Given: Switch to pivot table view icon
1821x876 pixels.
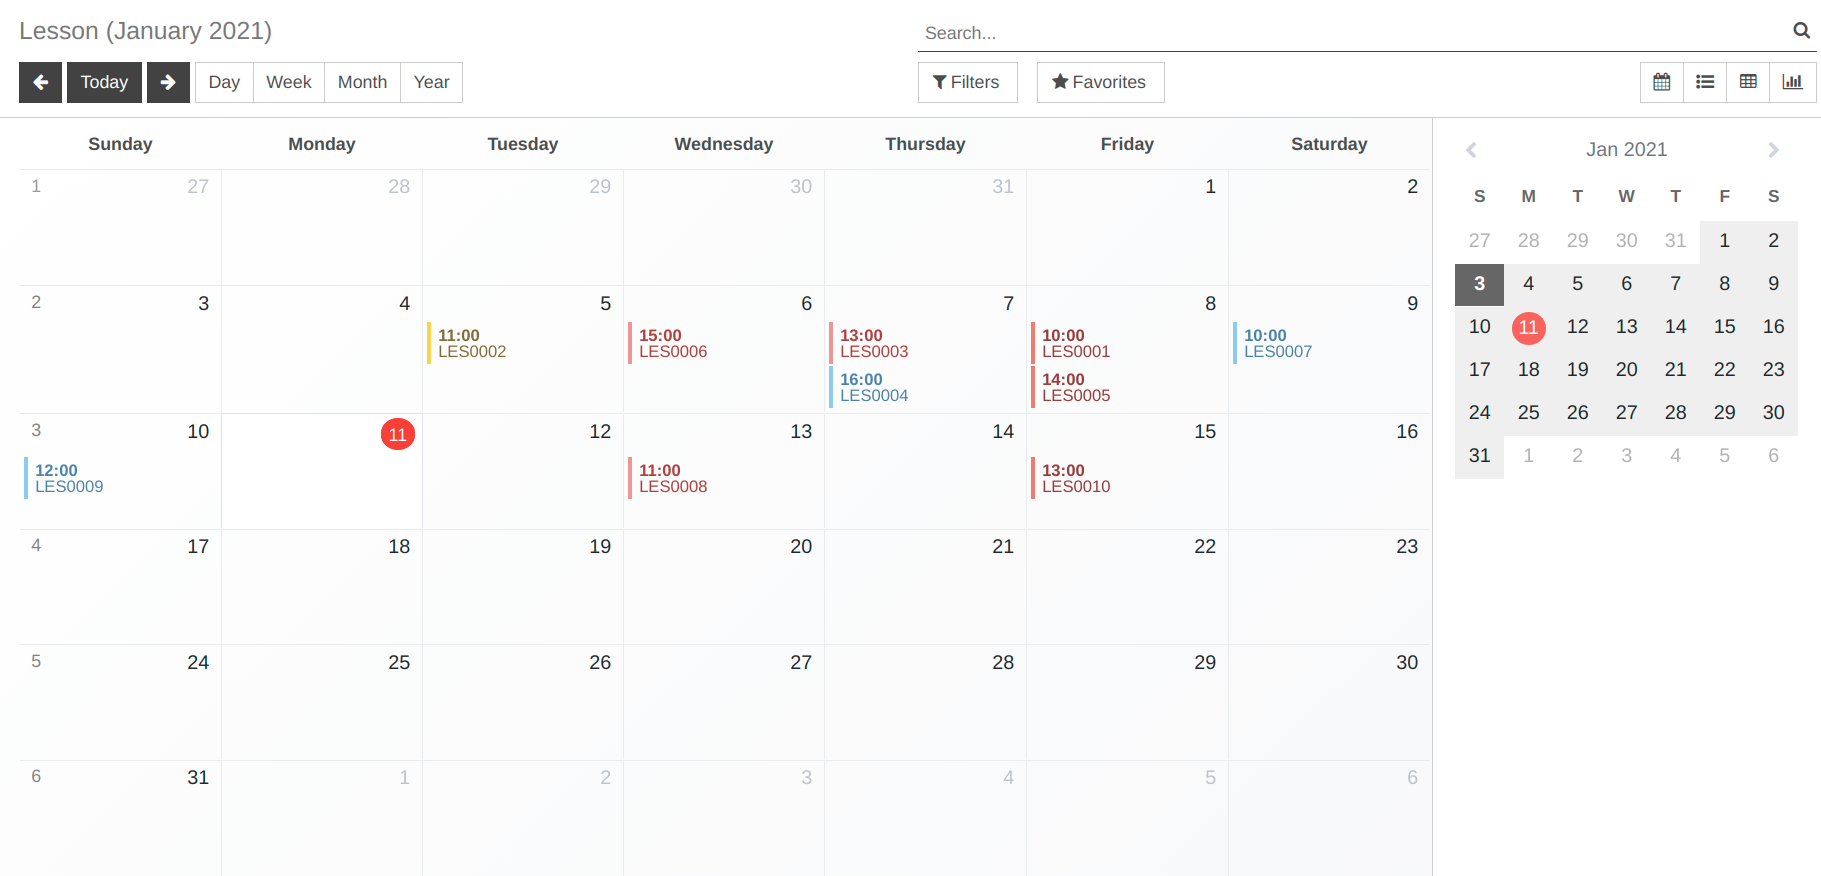Looking at the screenshot, I should [1748, 82].
